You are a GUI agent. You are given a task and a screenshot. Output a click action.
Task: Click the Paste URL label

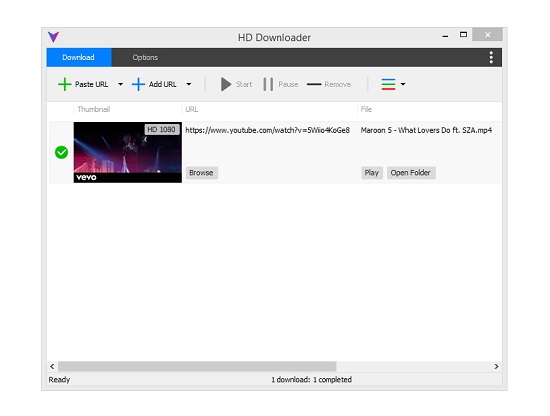pos(92,84)
